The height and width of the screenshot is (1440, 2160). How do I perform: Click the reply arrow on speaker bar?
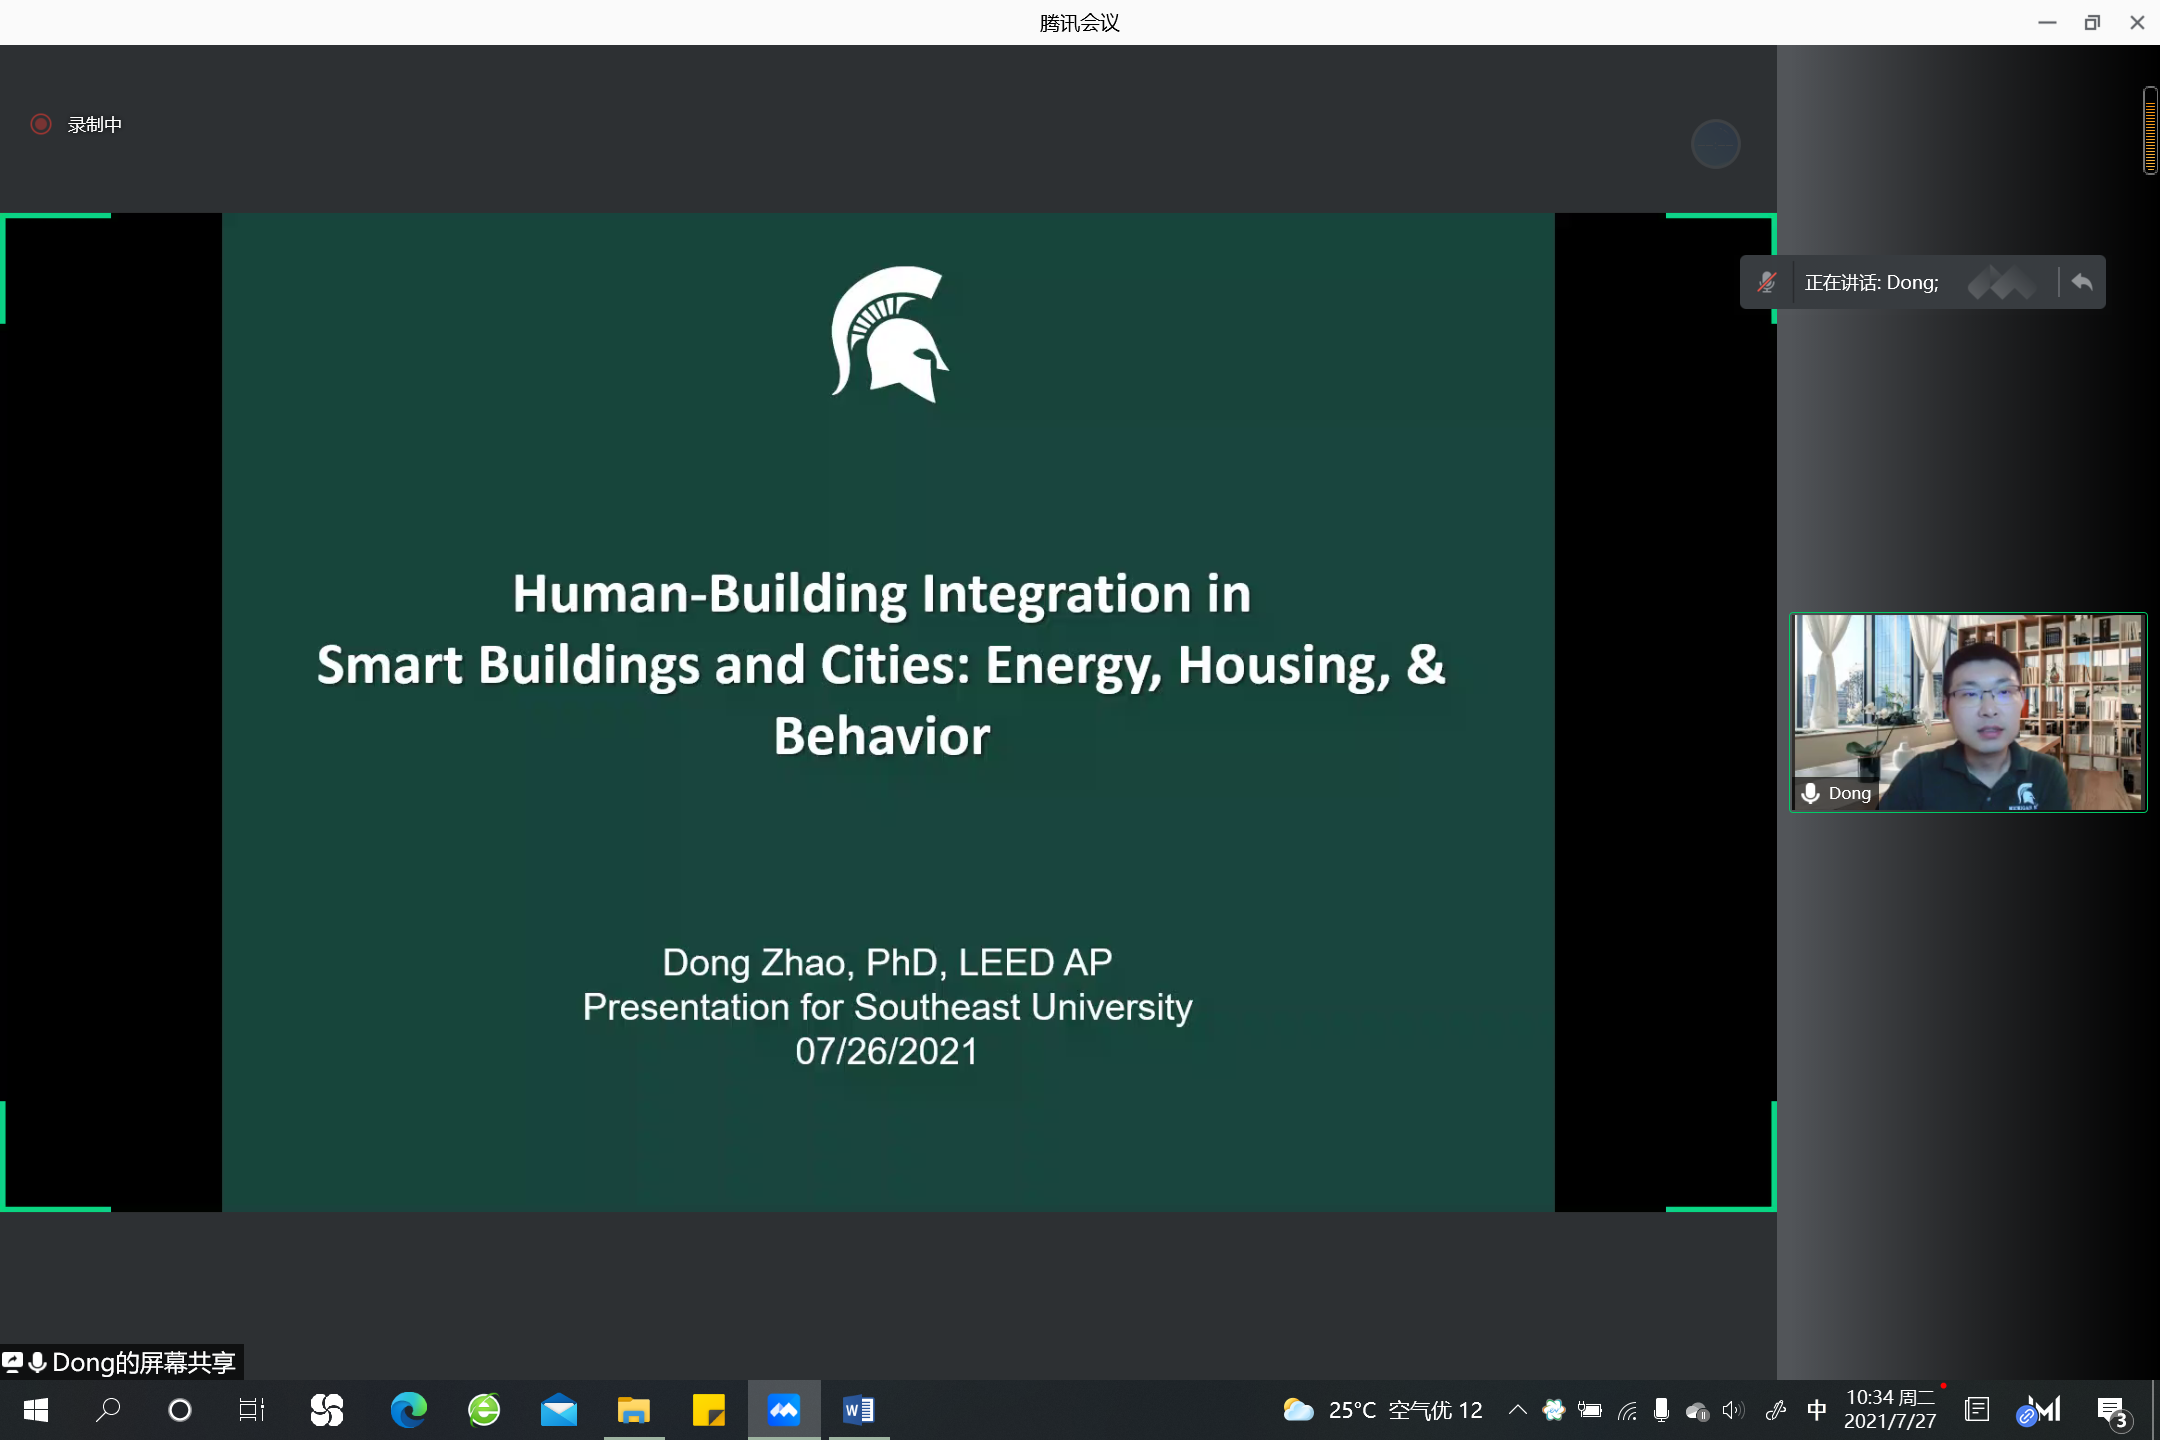[x=2082, y=283]
